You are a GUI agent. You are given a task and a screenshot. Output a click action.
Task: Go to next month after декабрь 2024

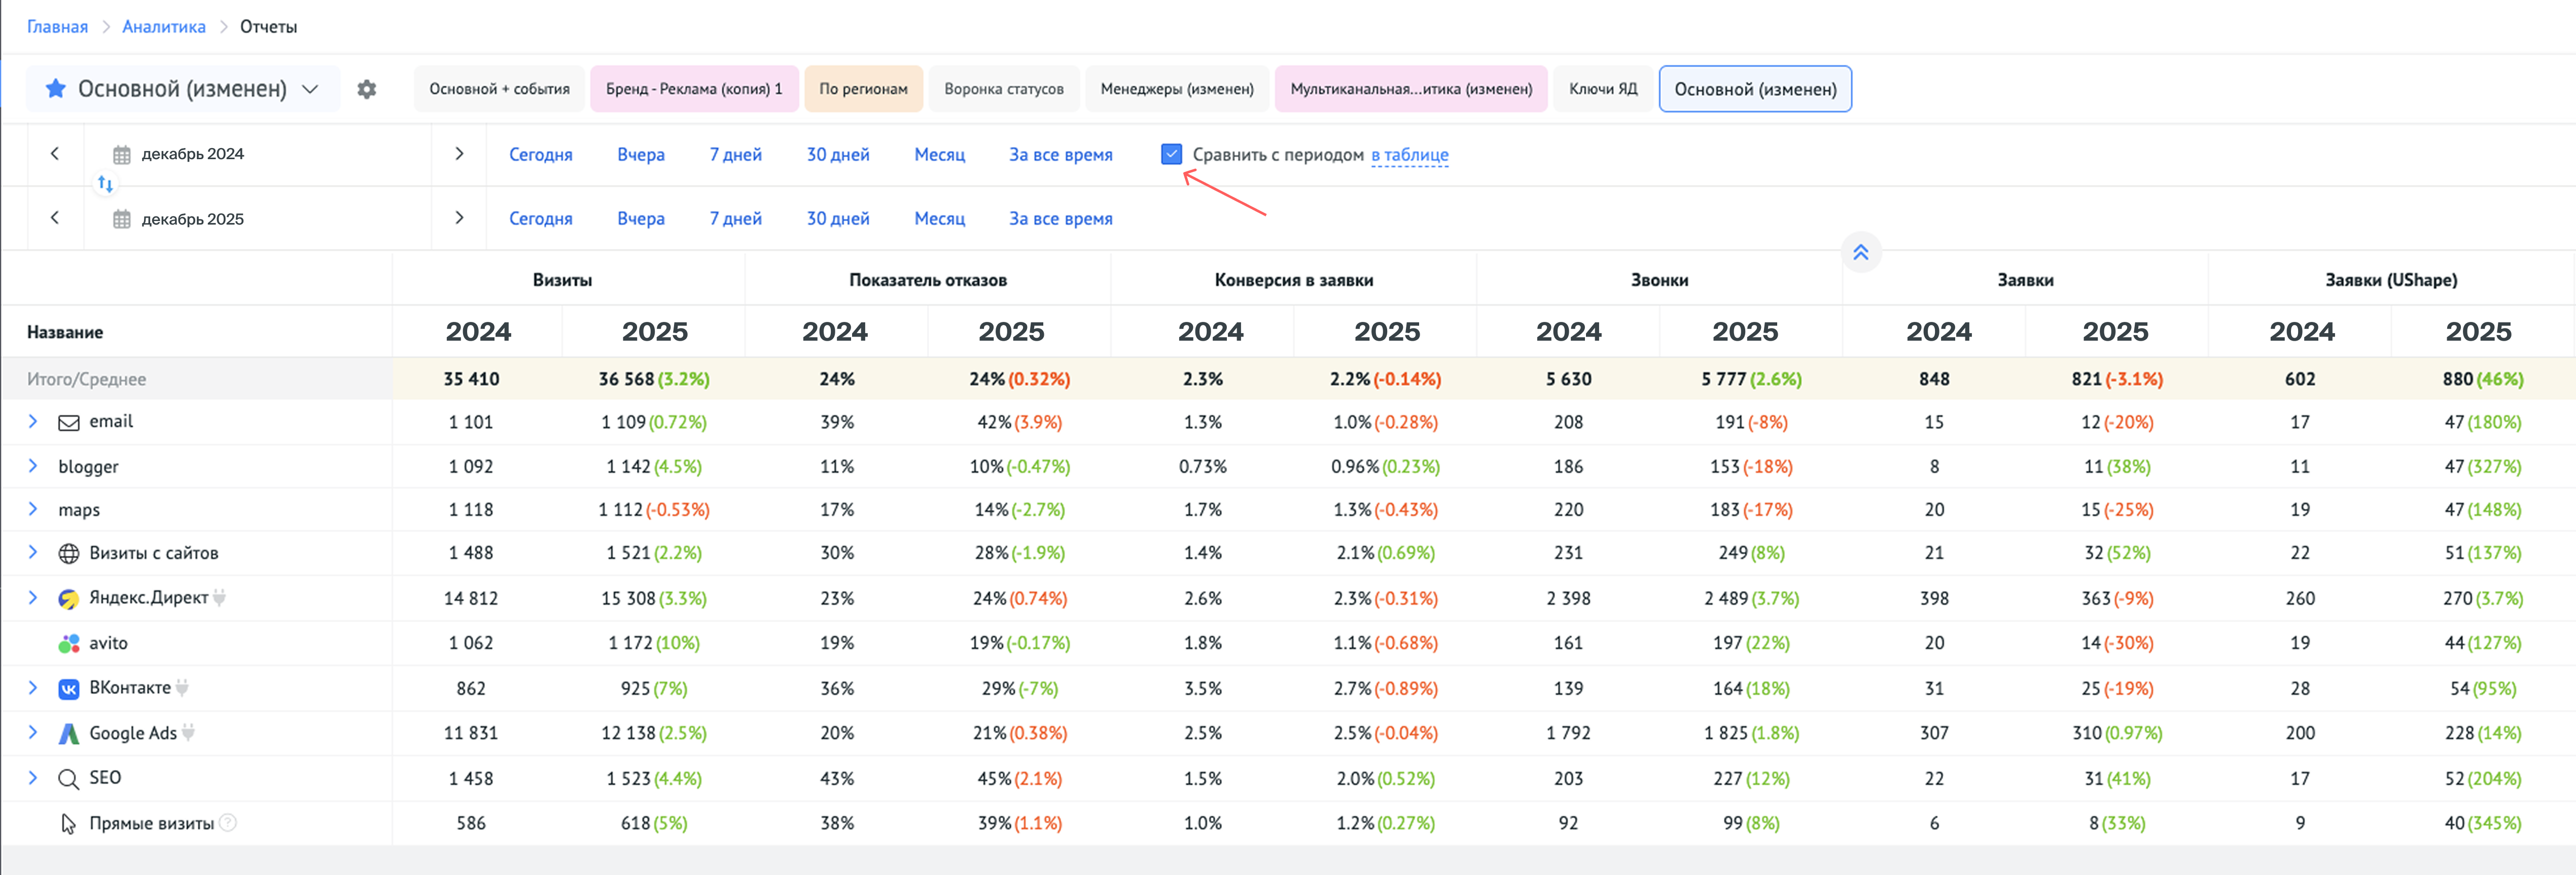tap(459, 153)
